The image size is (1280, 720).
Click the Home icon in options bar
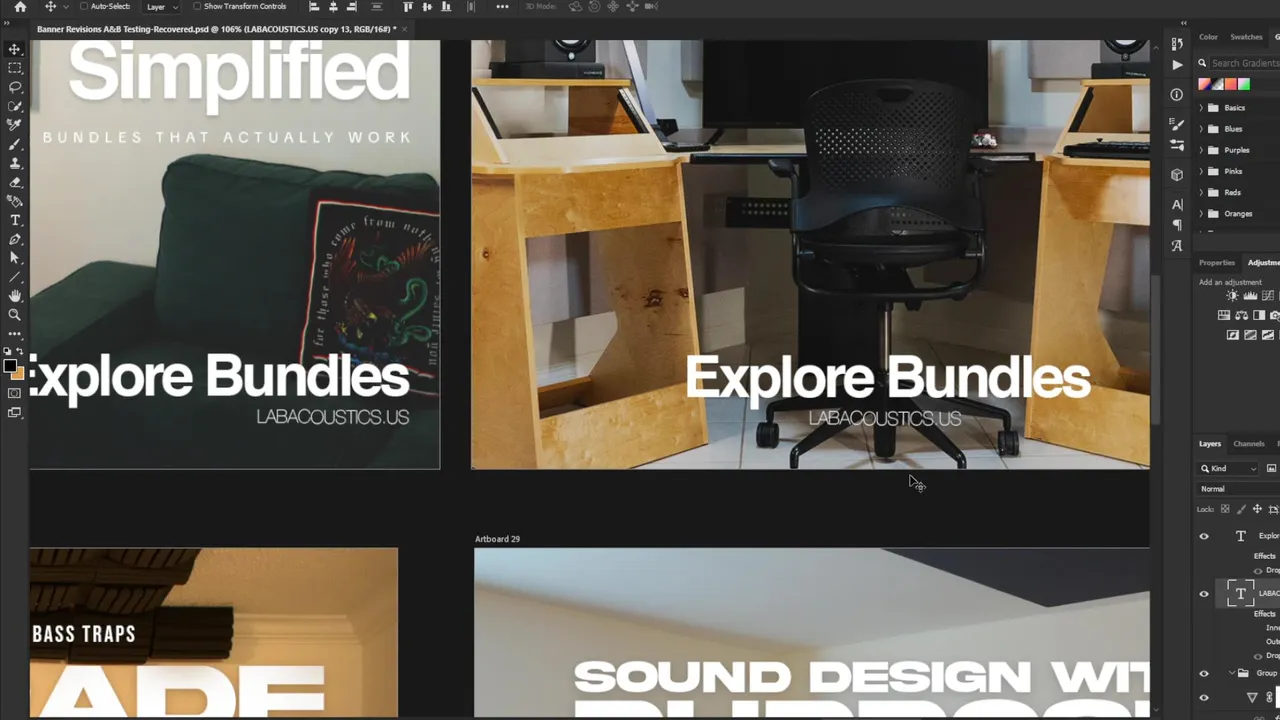tap(20, 7)
